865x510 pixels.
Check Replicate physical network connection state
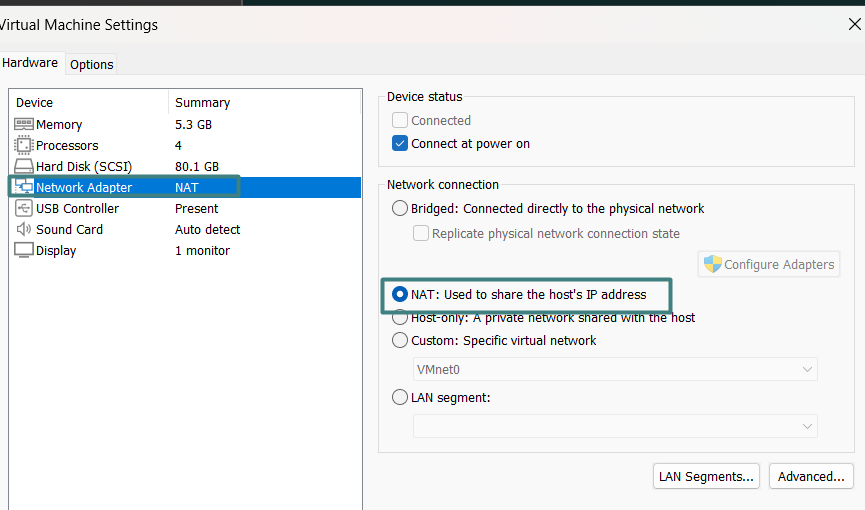point(422,233)
